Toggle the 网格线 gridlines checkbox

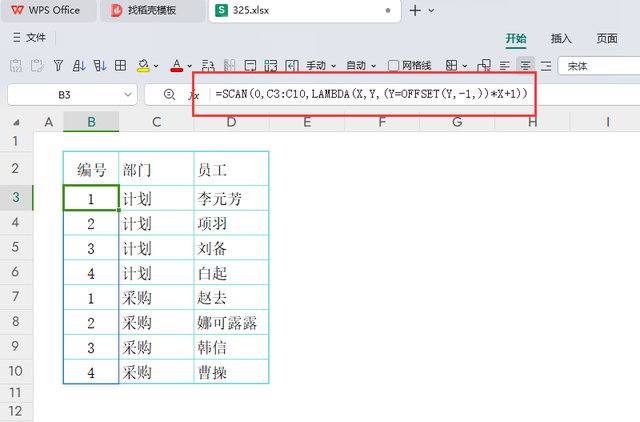(x=393, y=65)
